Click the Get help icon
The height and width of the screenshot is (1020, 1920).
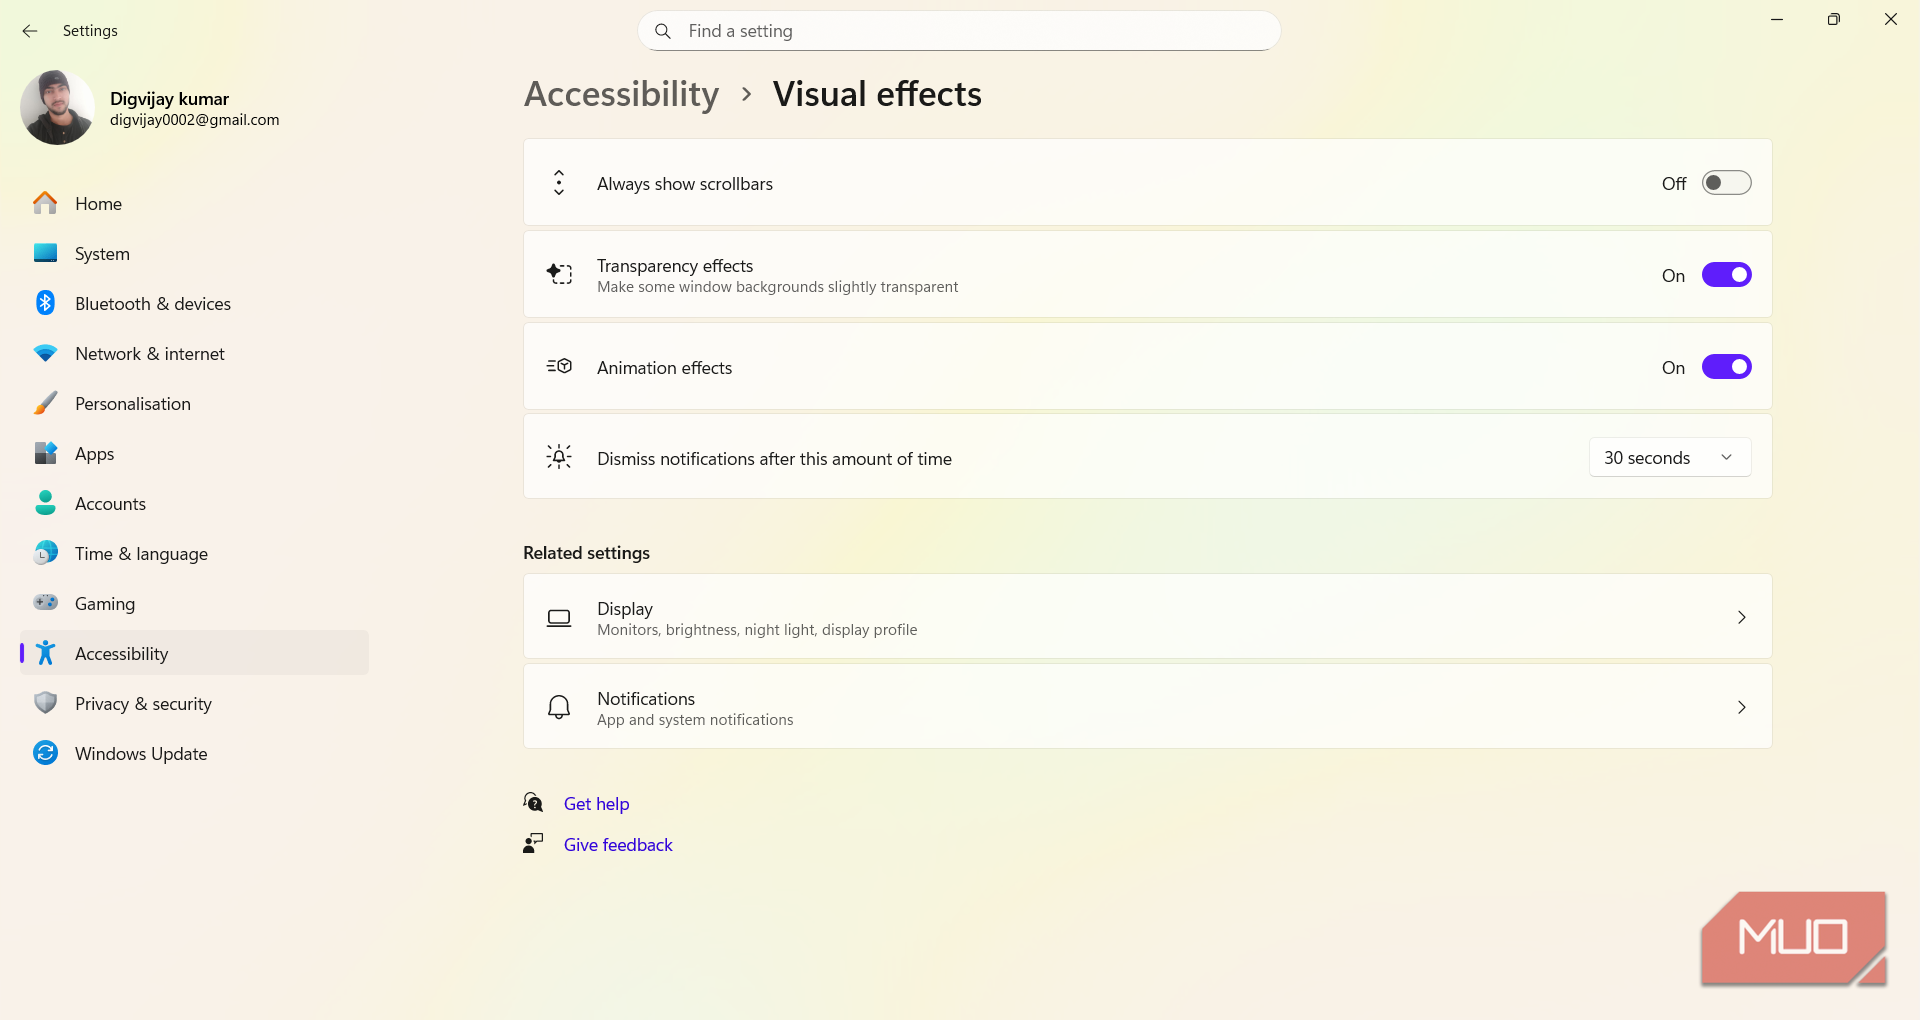click(x=533, y=802)
